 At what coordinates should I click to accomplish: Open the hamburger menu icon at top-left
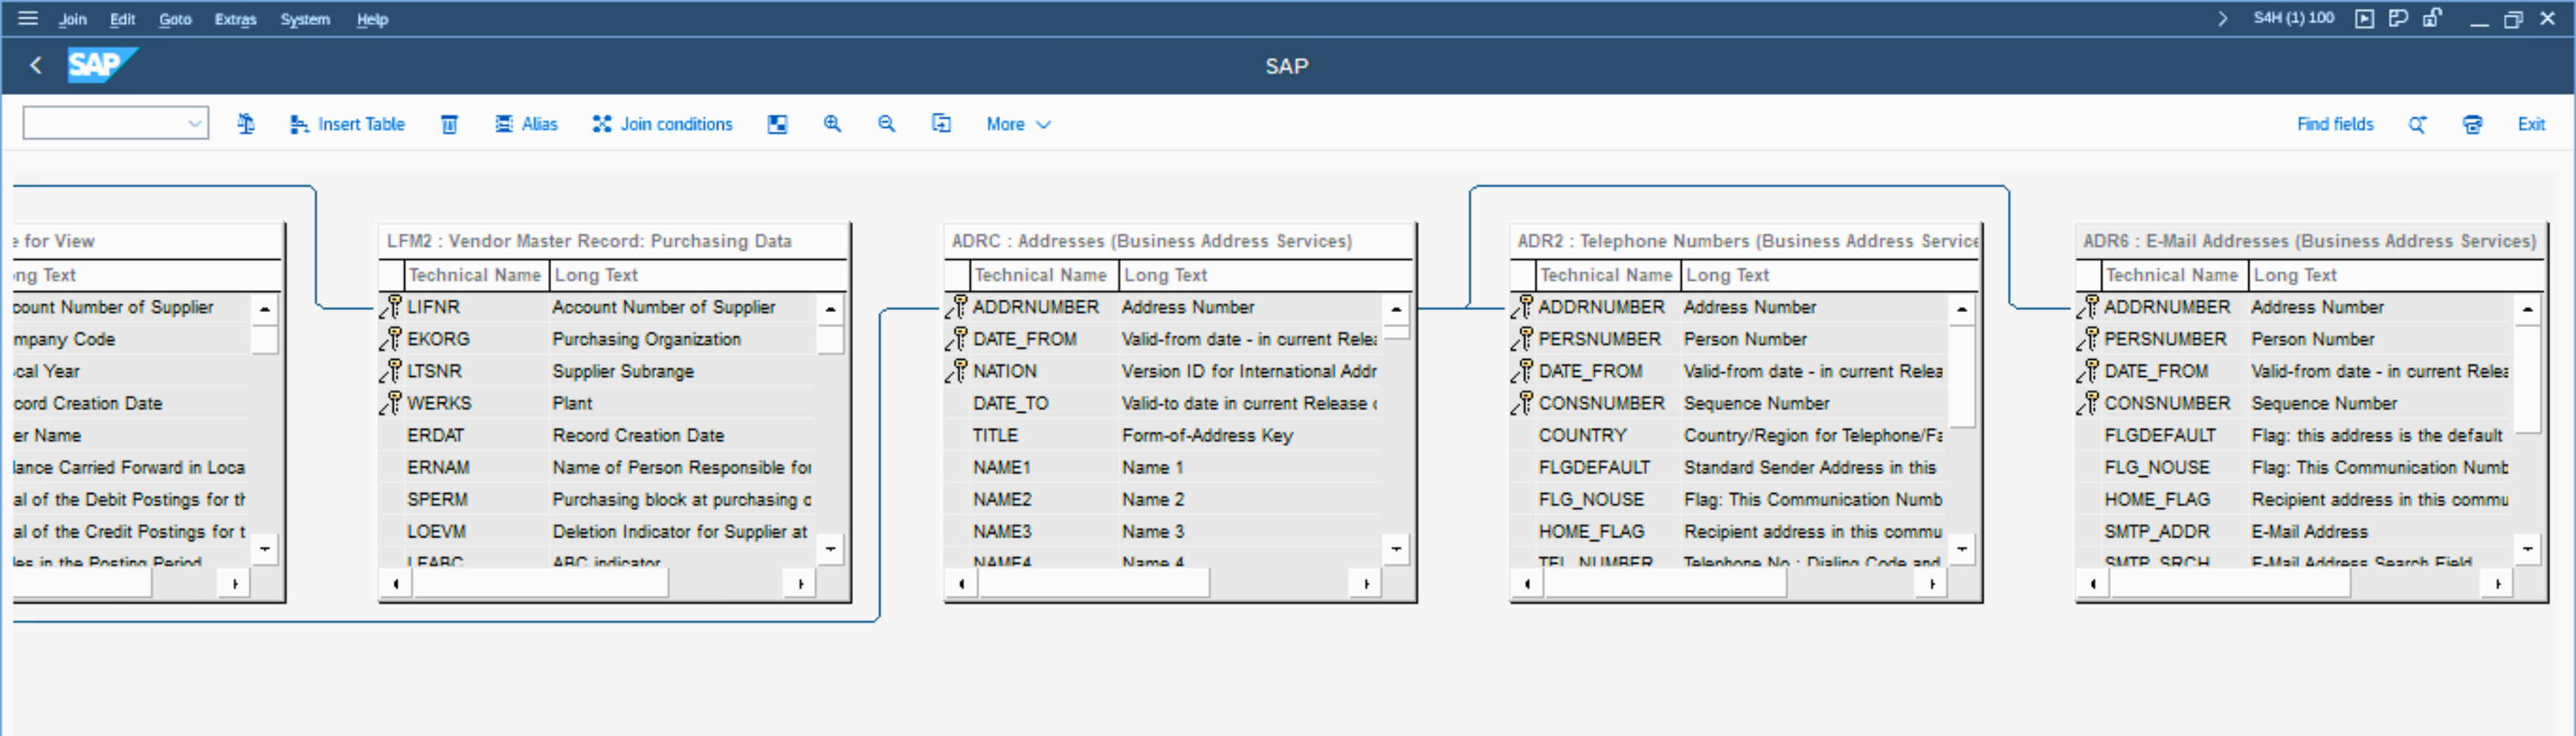27,18
